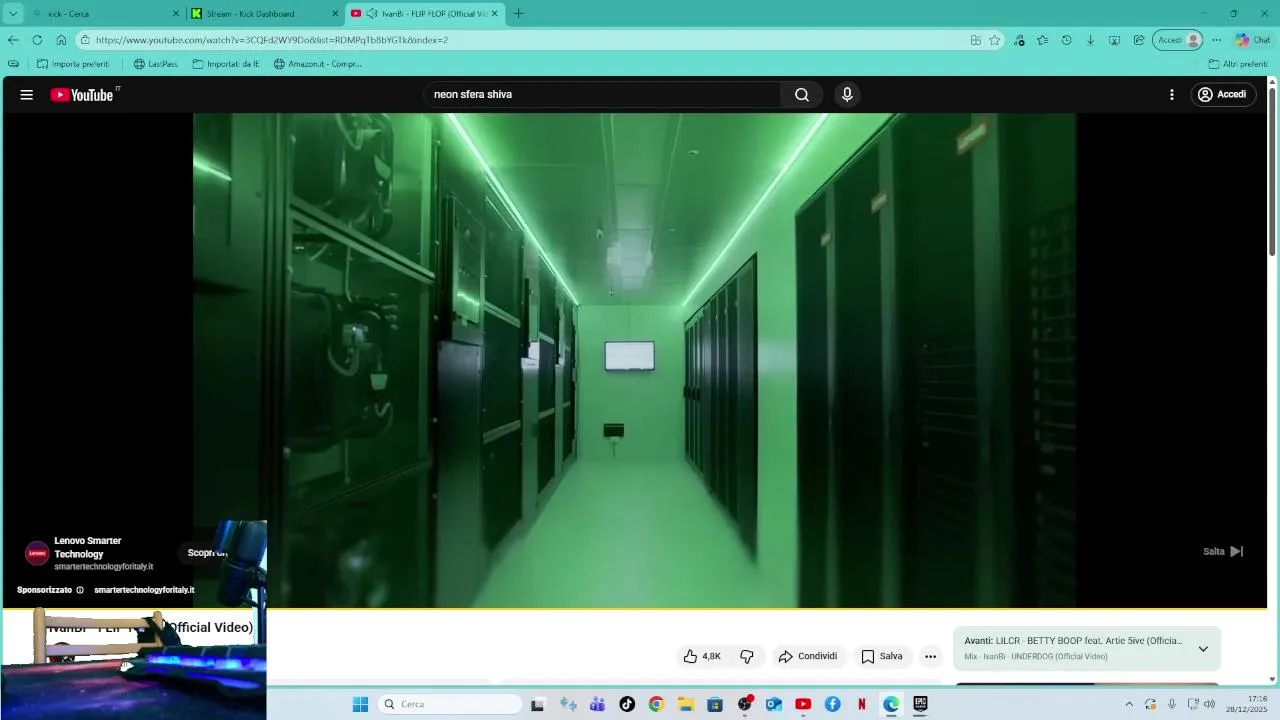Viewport: 1280px width, 720px height.
Task: Click the YouTube search magnifier button
Action: click(x=802, y=95)
